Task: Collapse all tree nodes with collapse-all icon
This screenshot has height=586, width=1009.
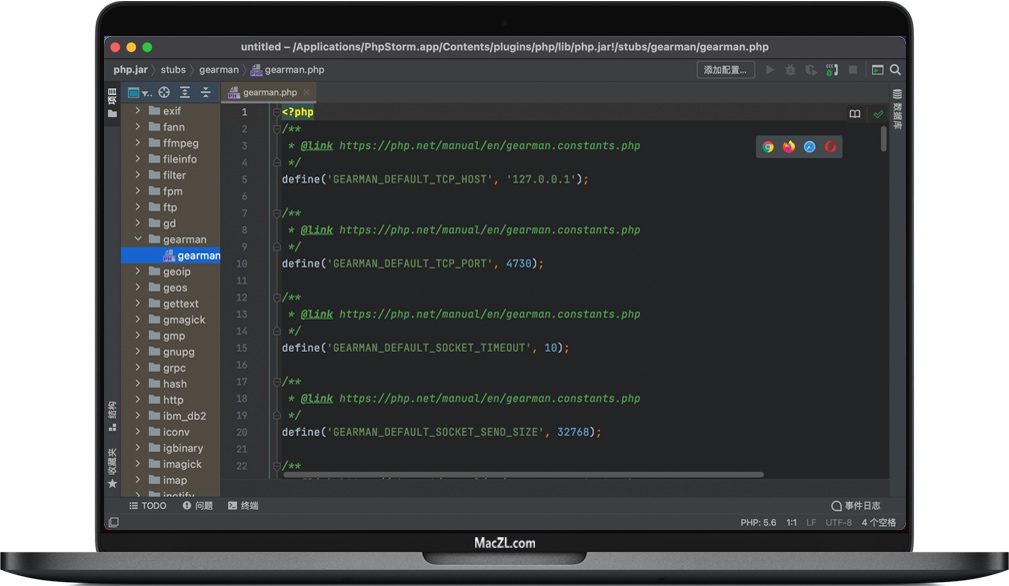Action: pyautogui.click(x=204, y=92)
